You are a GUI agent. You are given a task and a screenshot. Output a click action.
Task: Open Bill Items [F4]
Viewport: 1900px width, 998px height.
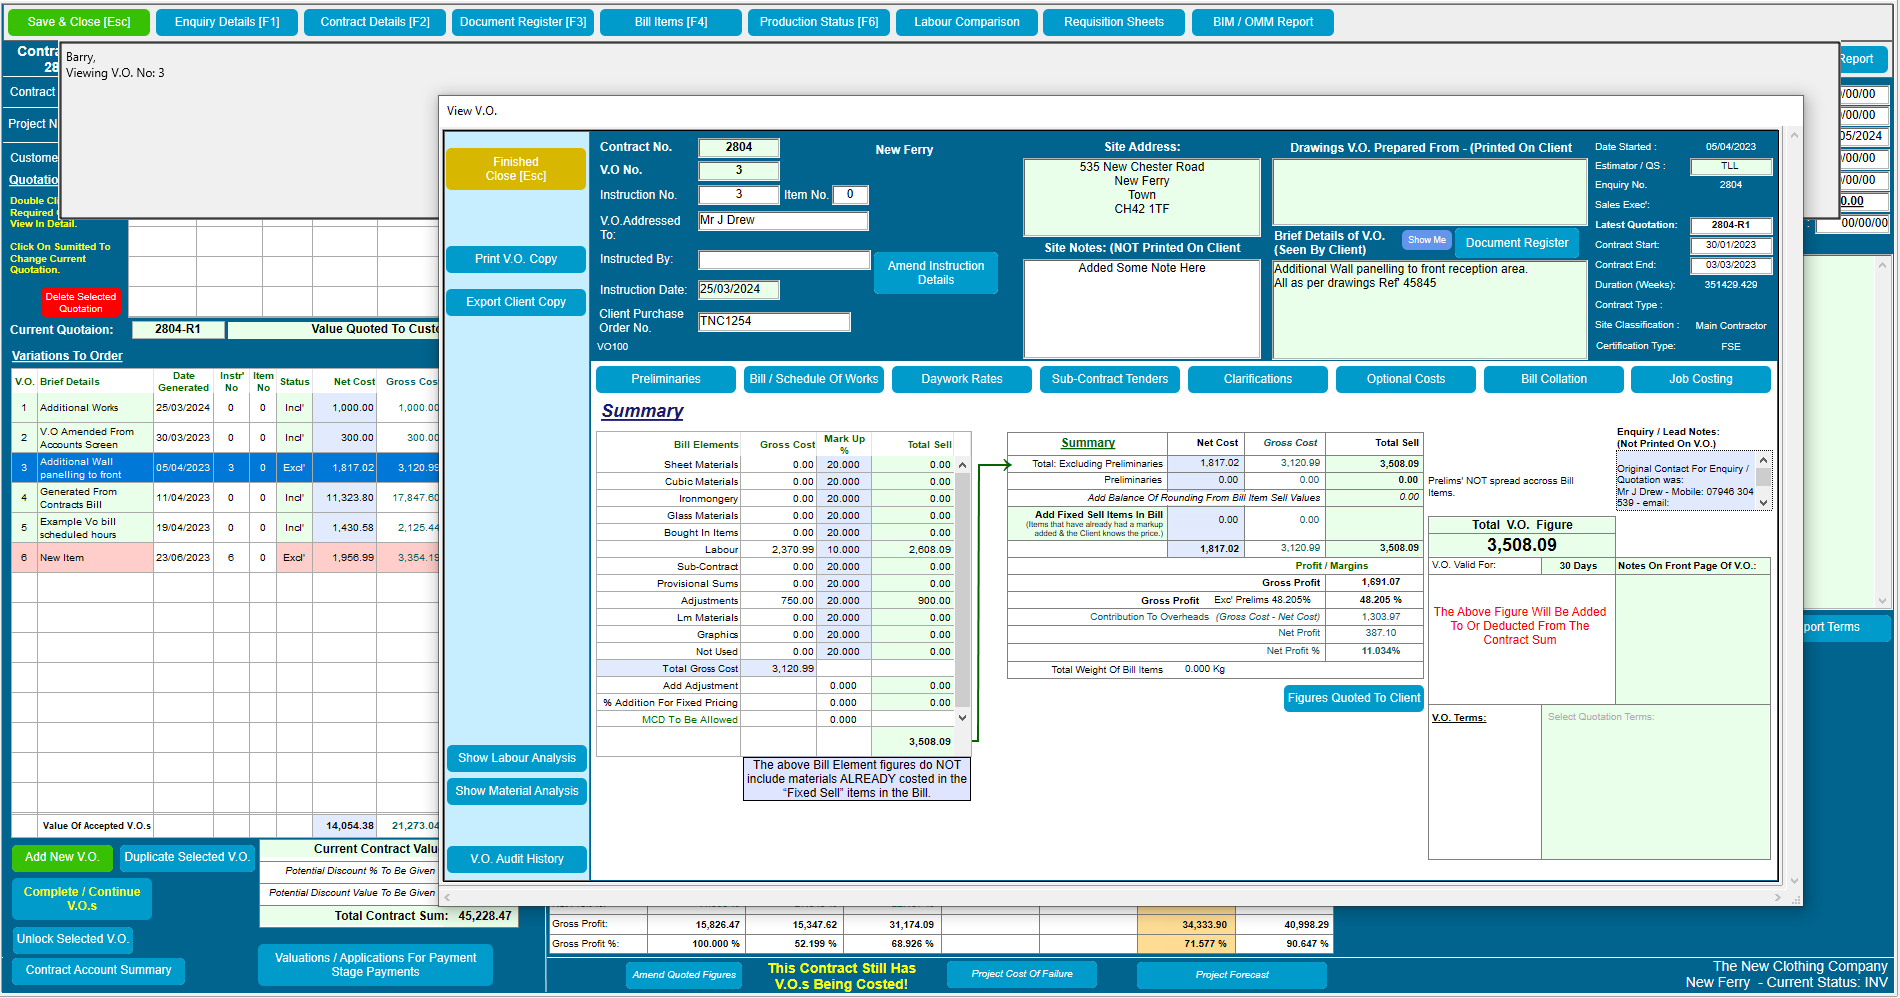[670, 22]
